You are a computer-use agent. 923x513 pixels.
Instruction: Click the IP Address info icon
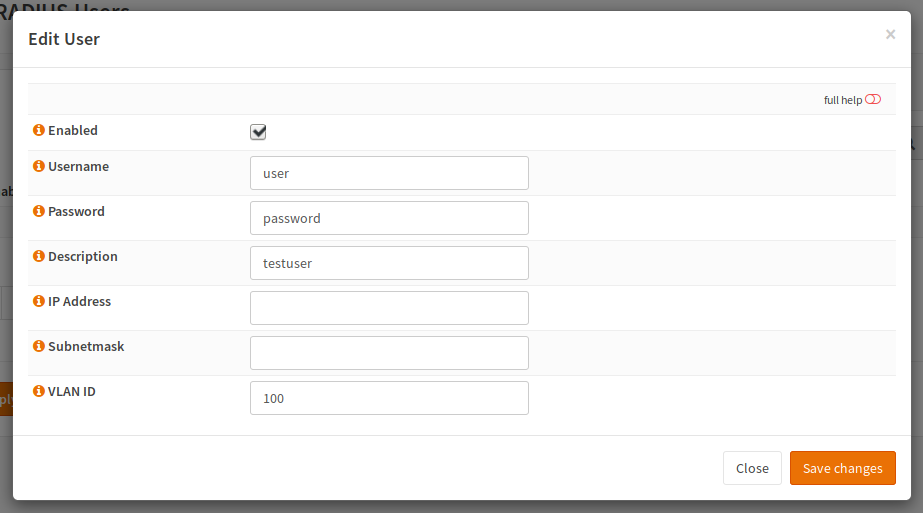[39, 302]
